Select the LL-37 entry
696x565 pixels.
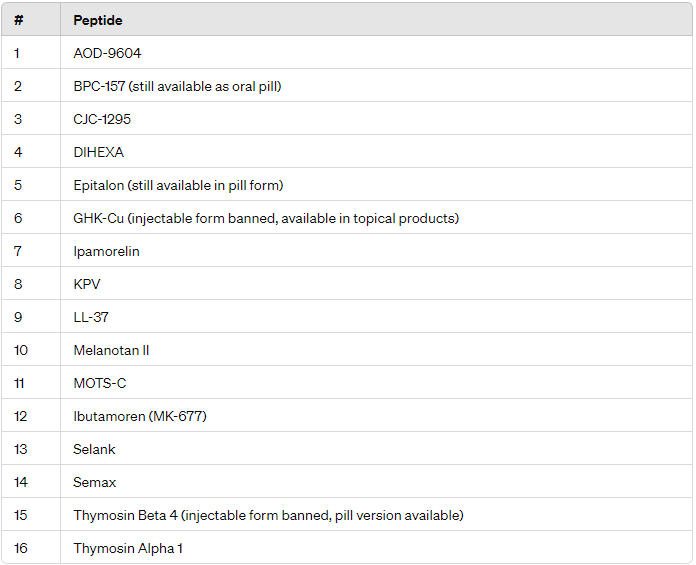(91, 317)
